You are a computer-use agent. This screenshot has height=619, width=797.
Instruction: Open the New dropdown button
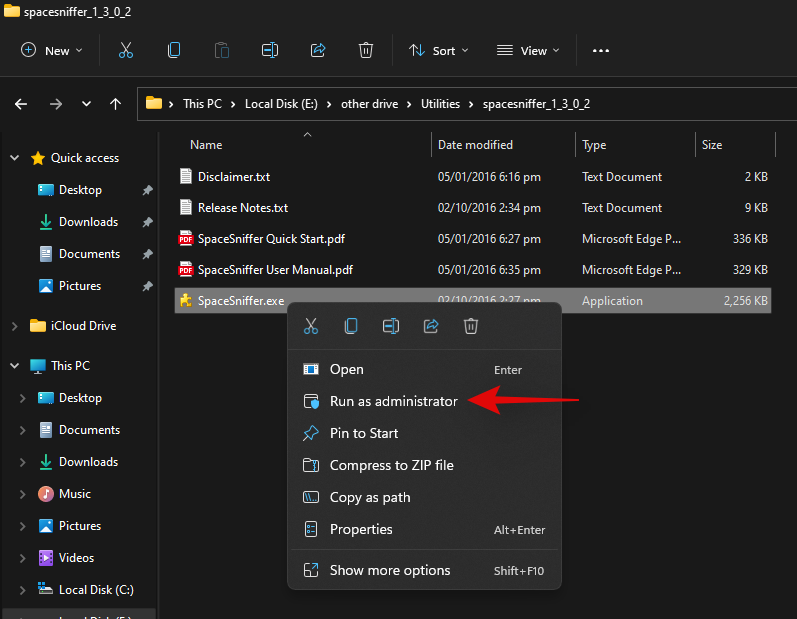tap(52, 50)
